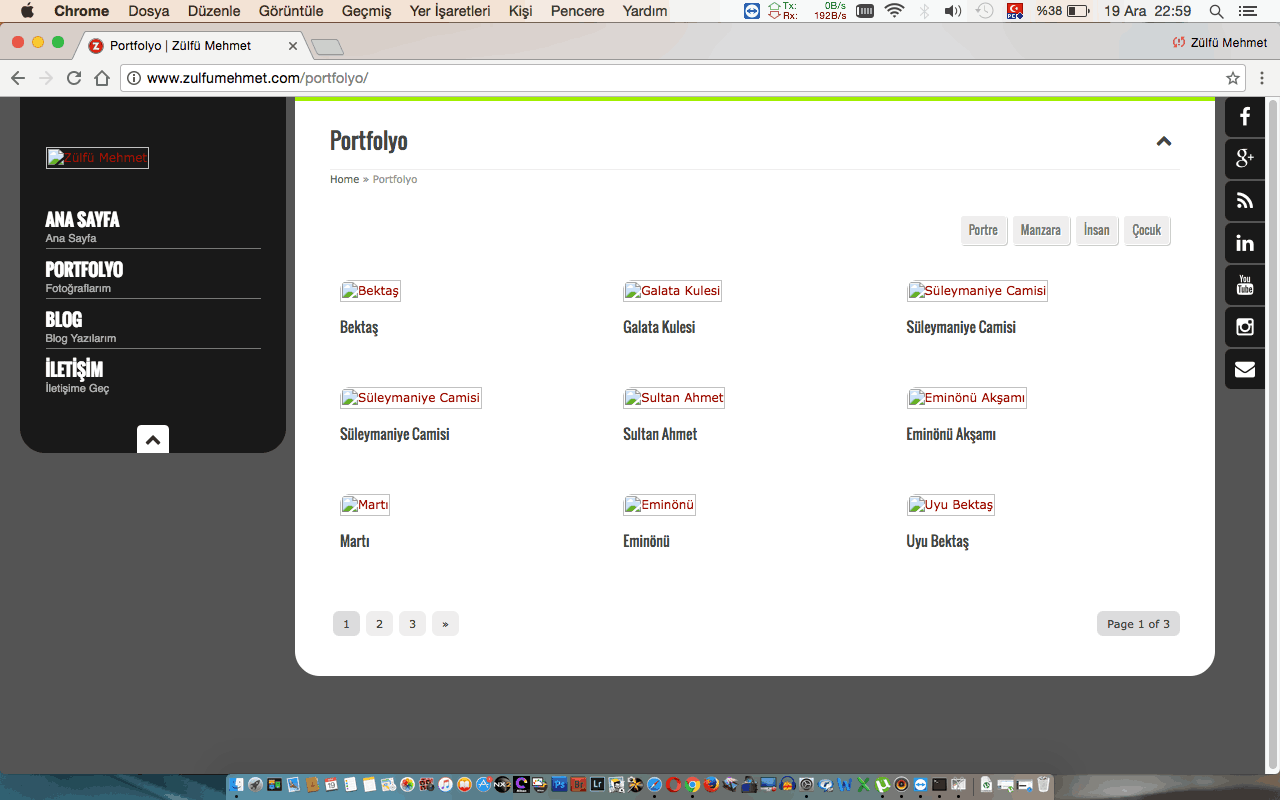
Task: Open the Martı title link
Action: click(x=355, y=541)
